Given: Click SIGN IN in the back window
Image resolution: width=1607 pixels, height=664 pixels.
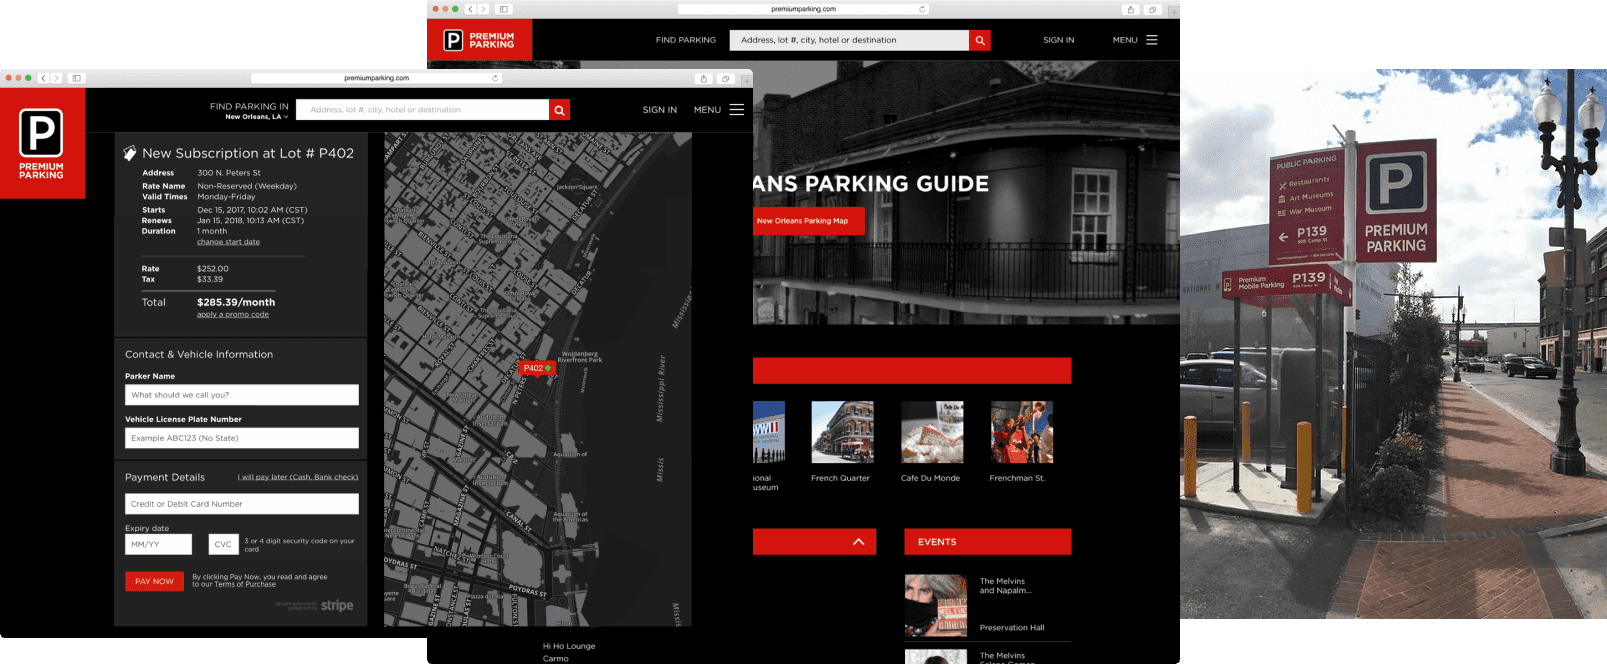Looking at the screenshot, I should [1058, 40].
